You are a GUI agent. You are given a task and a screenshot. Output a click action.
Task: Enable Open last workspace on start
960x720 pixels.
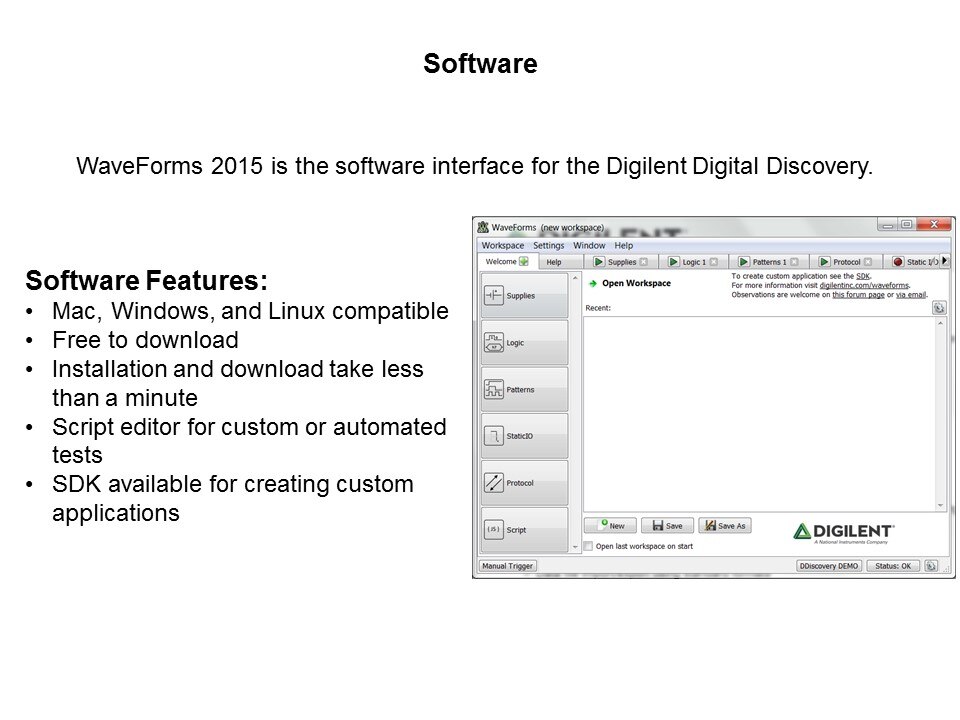pyautogui.click(x=589, y=546)
